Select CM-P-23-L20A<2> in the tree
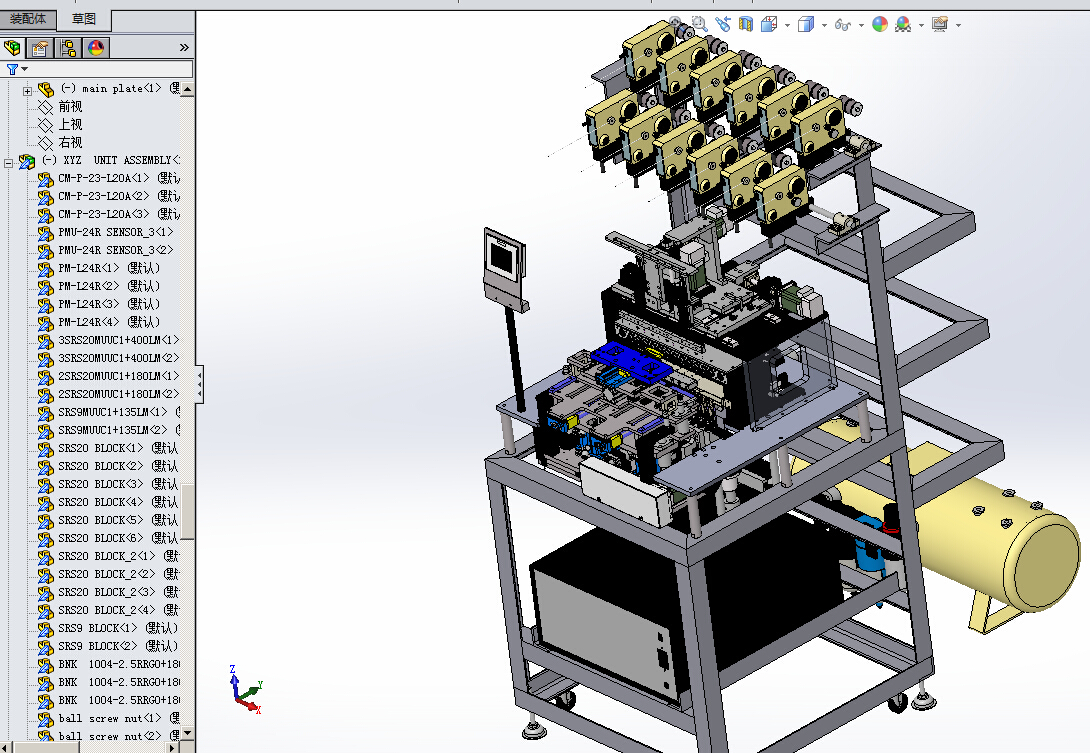1090x753 pixels. coord(119,197)
